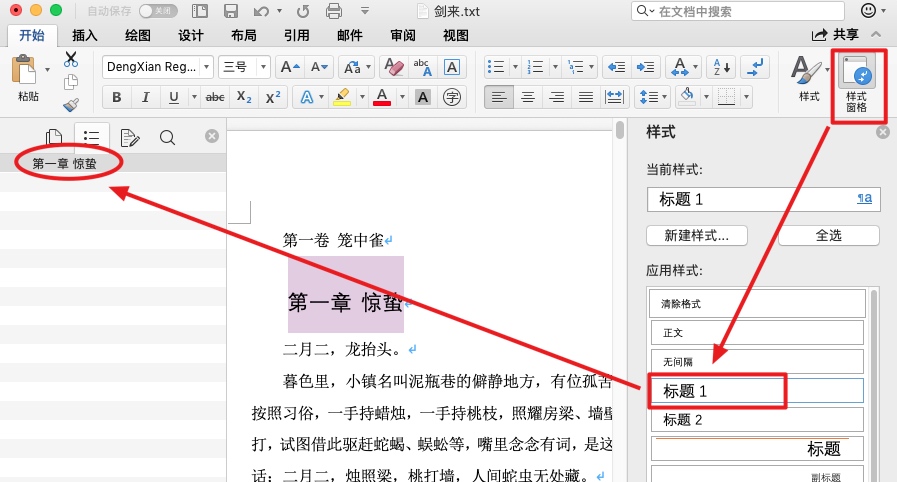The height and width of the screenshot is (482, 897).
Task: Click the 全选 button
Action: click(x=828, y=236)
